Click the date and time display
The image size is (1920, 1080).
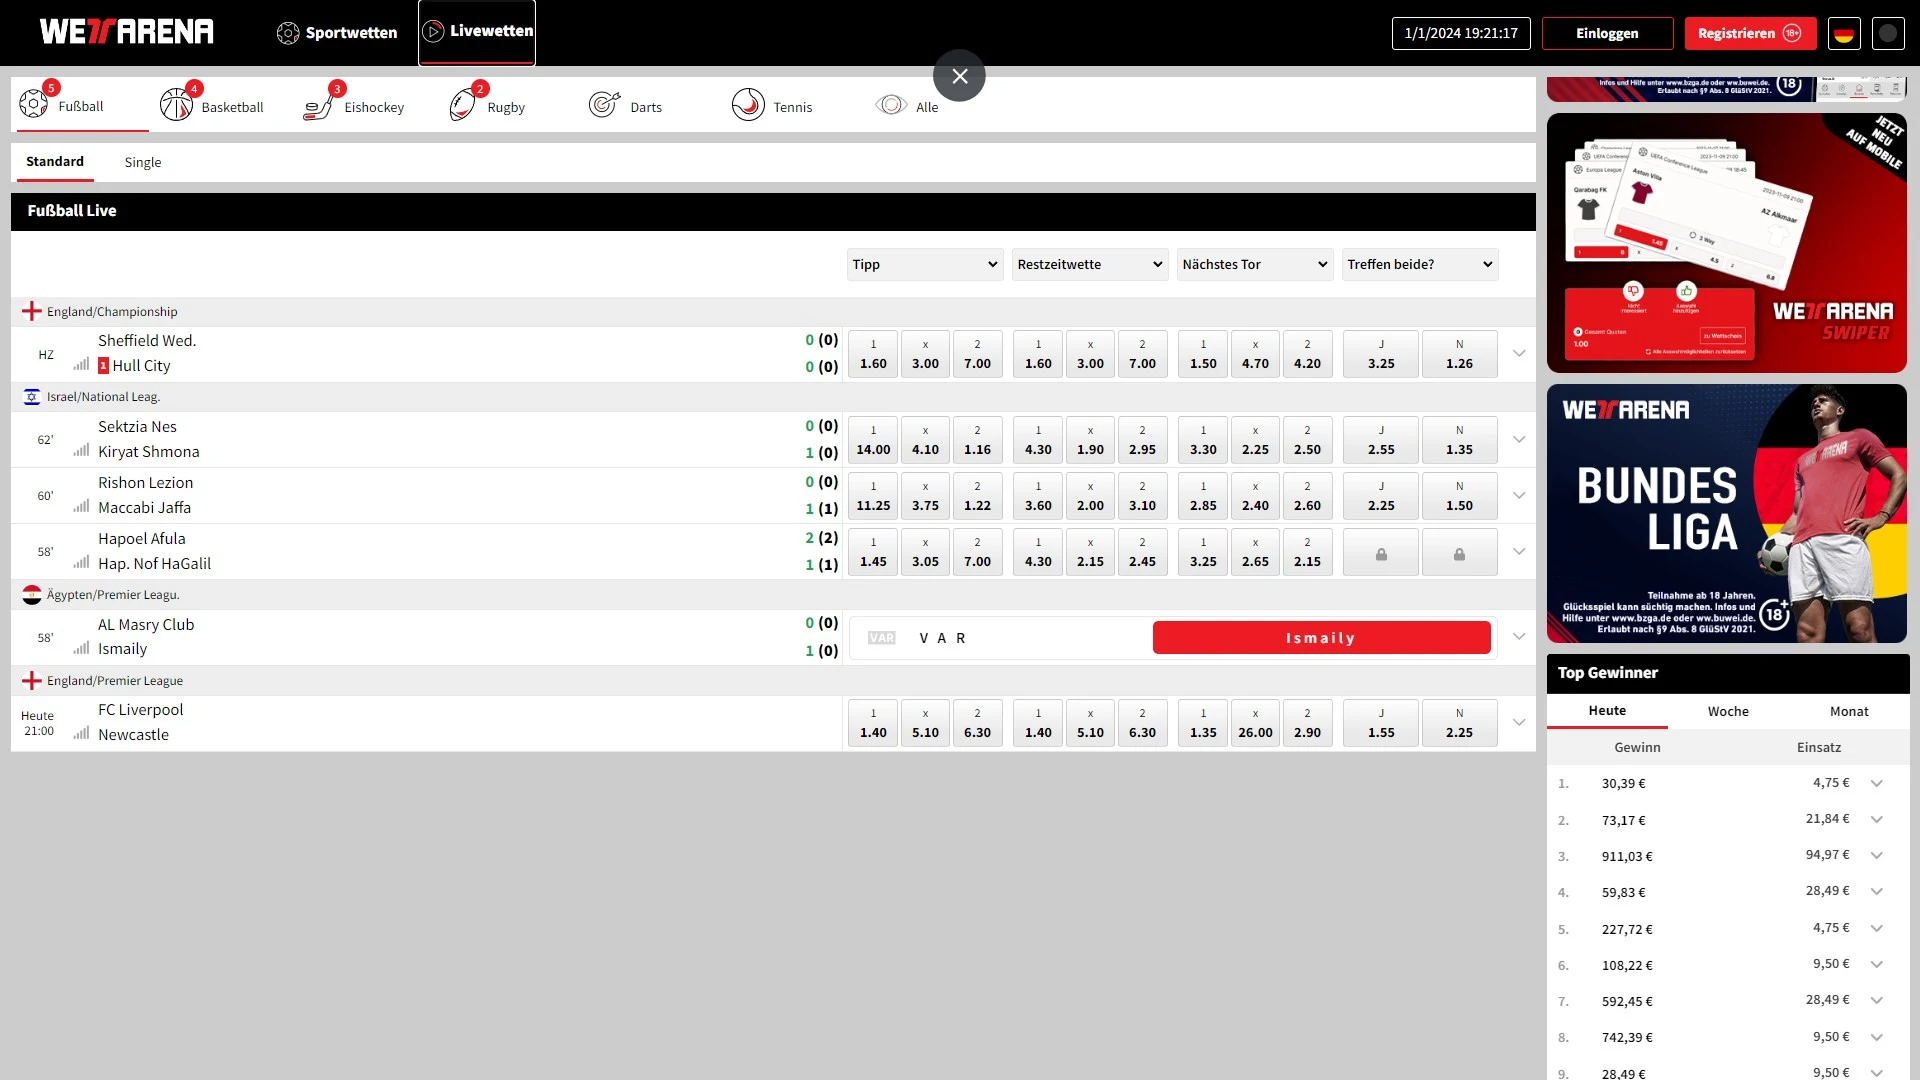tap(1461, 33)
